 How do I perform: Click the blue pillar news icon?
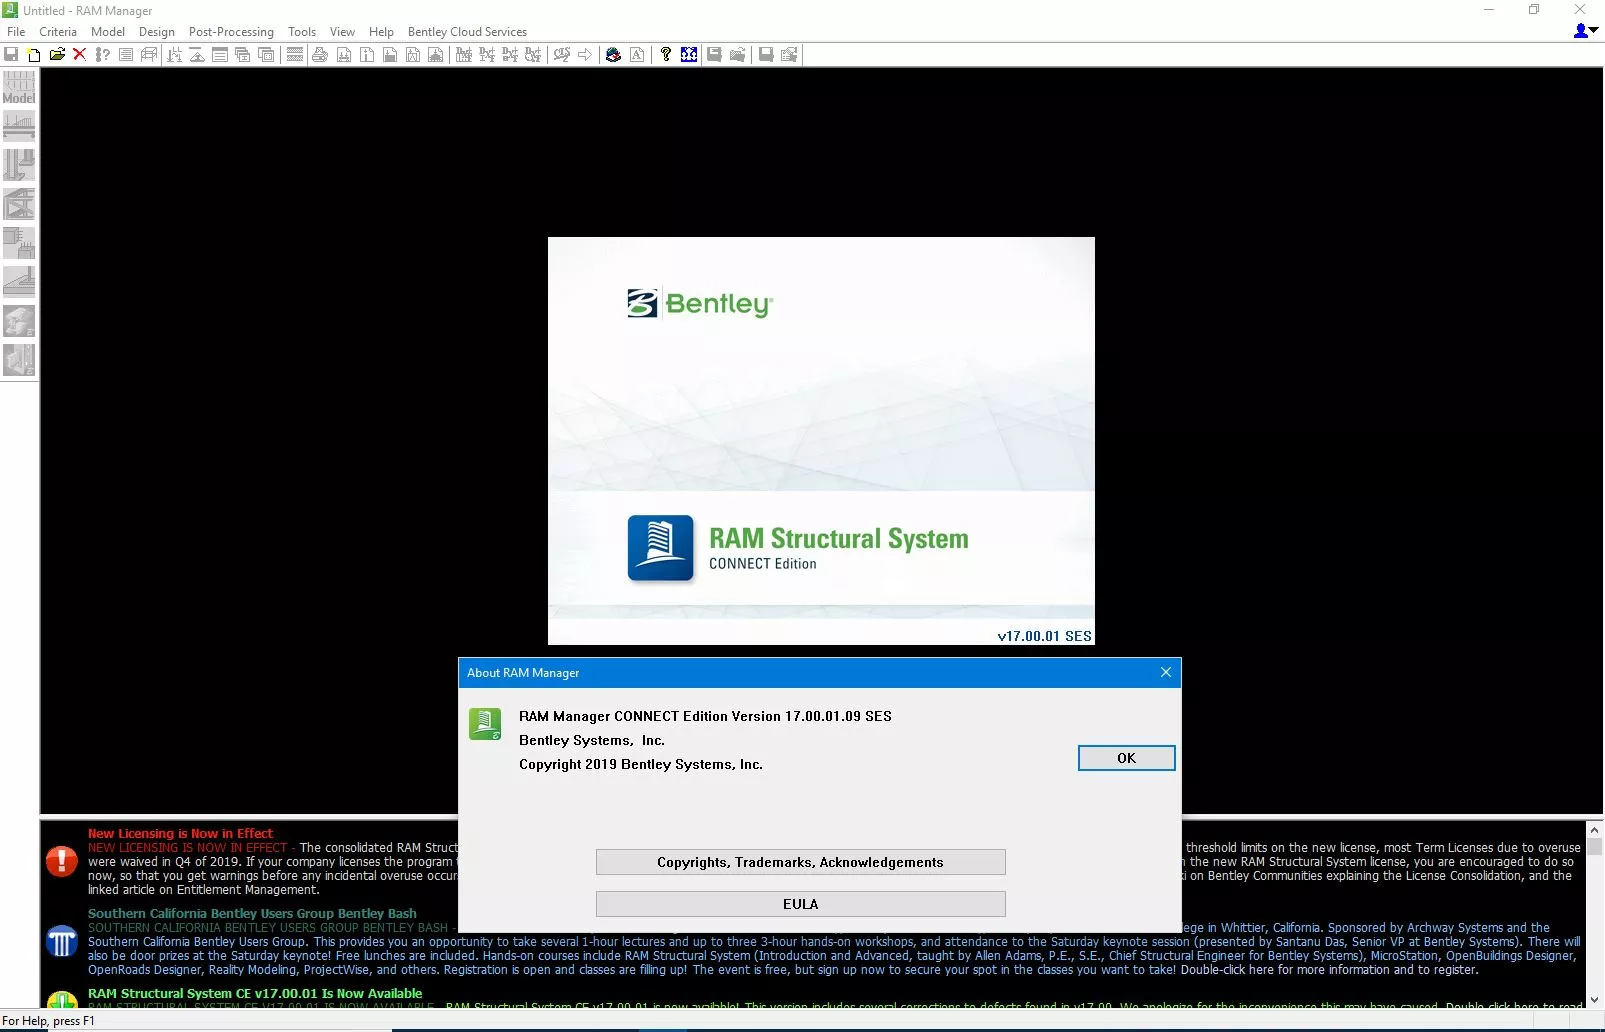point(62,941)
